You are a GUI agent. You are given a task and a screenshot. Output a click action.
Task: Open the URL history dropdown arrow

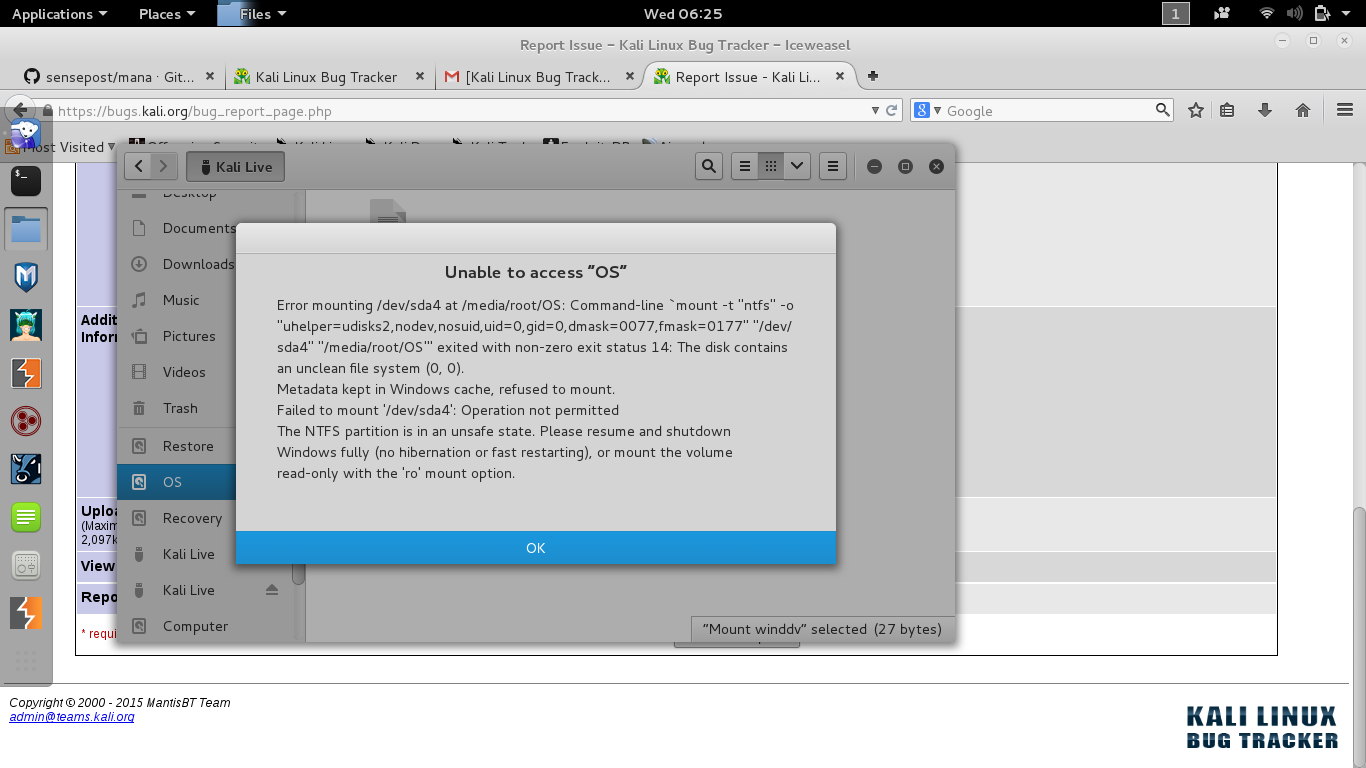coord(876,111)
